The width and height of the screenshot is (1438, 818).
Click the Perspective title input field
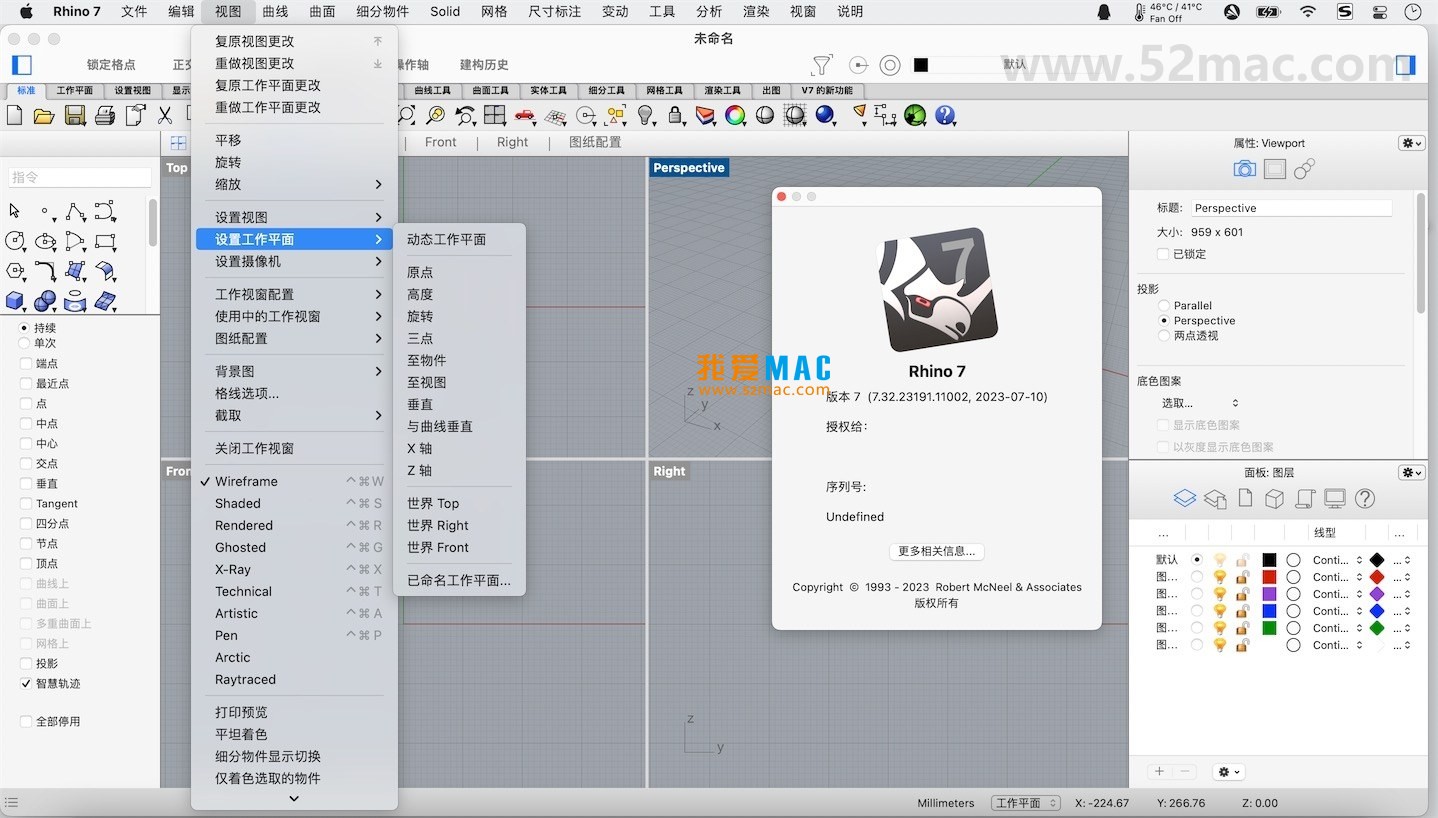point(1290,207)
